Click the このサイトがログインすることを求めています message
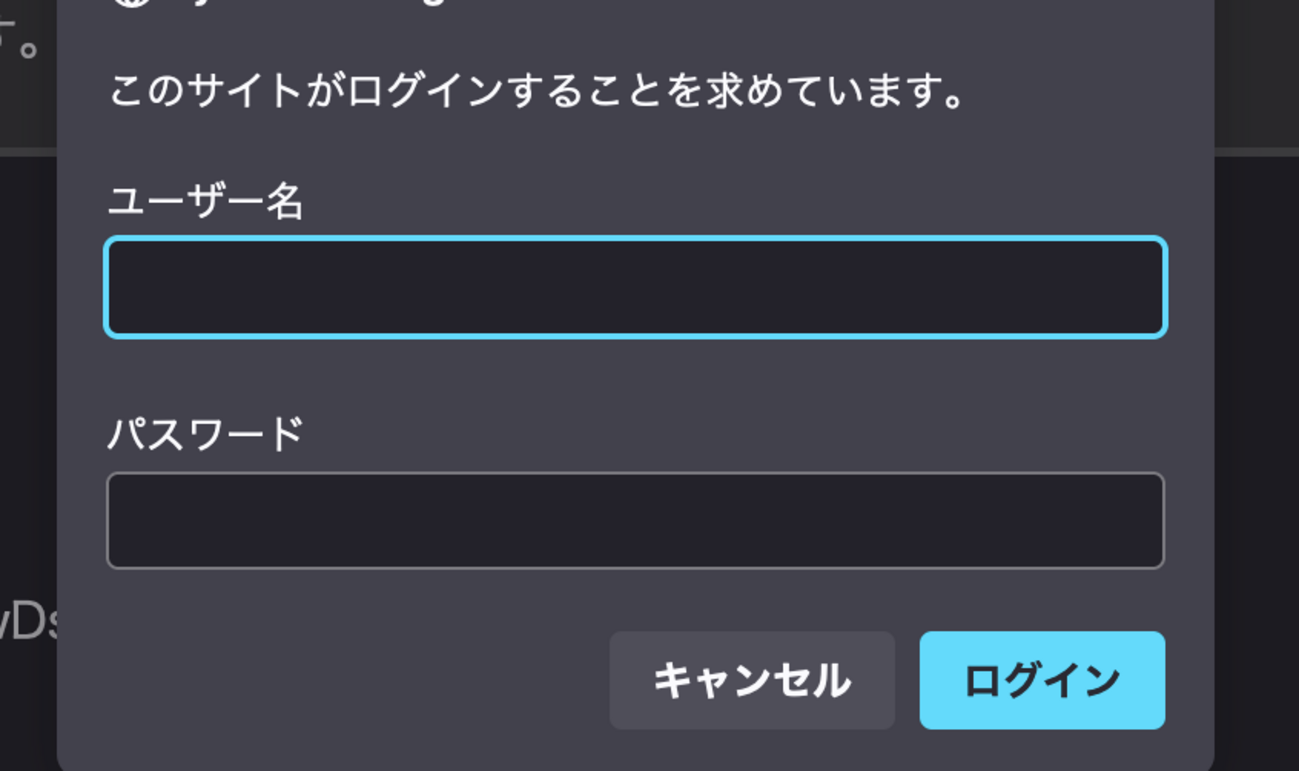This screenshot has height=771, width=1299. pyautogui.click(x=537, y=92)
